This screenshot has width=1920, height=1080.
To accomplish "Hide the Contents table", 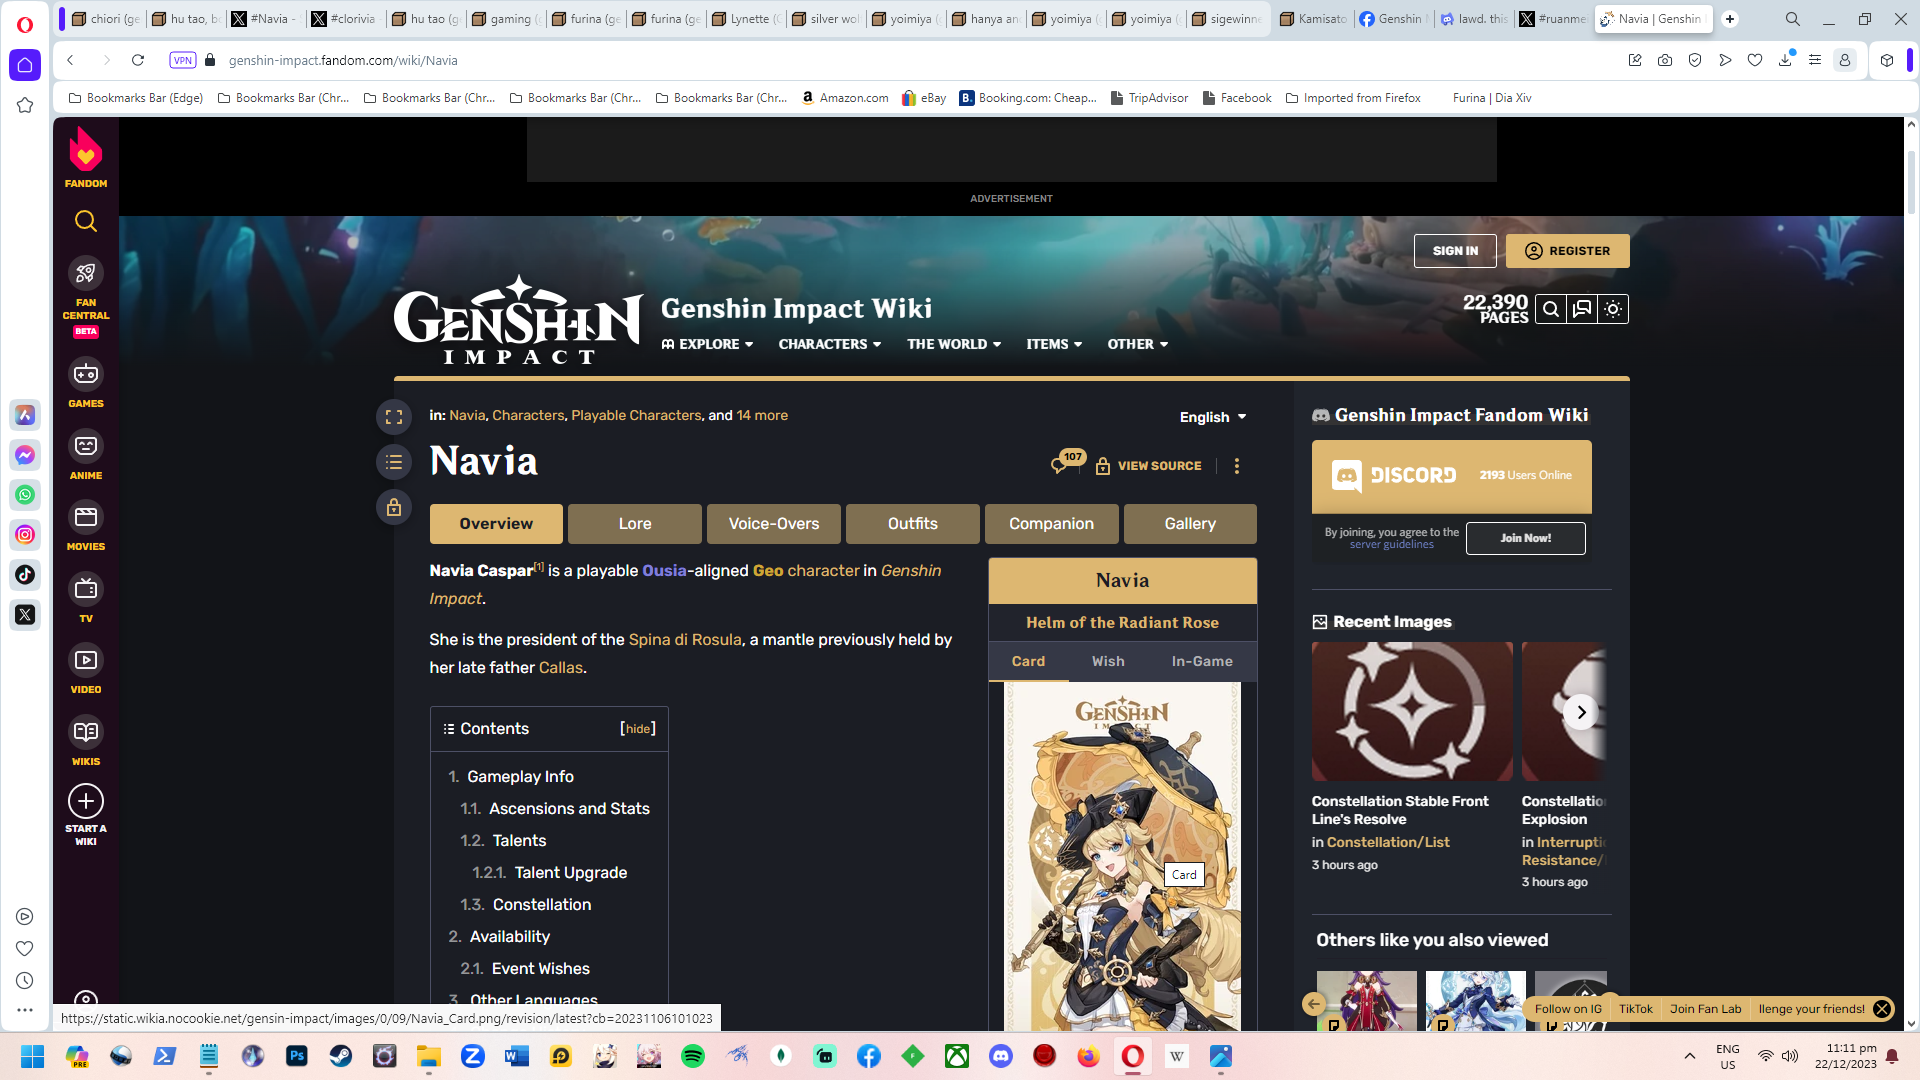I will coord(638,729).
